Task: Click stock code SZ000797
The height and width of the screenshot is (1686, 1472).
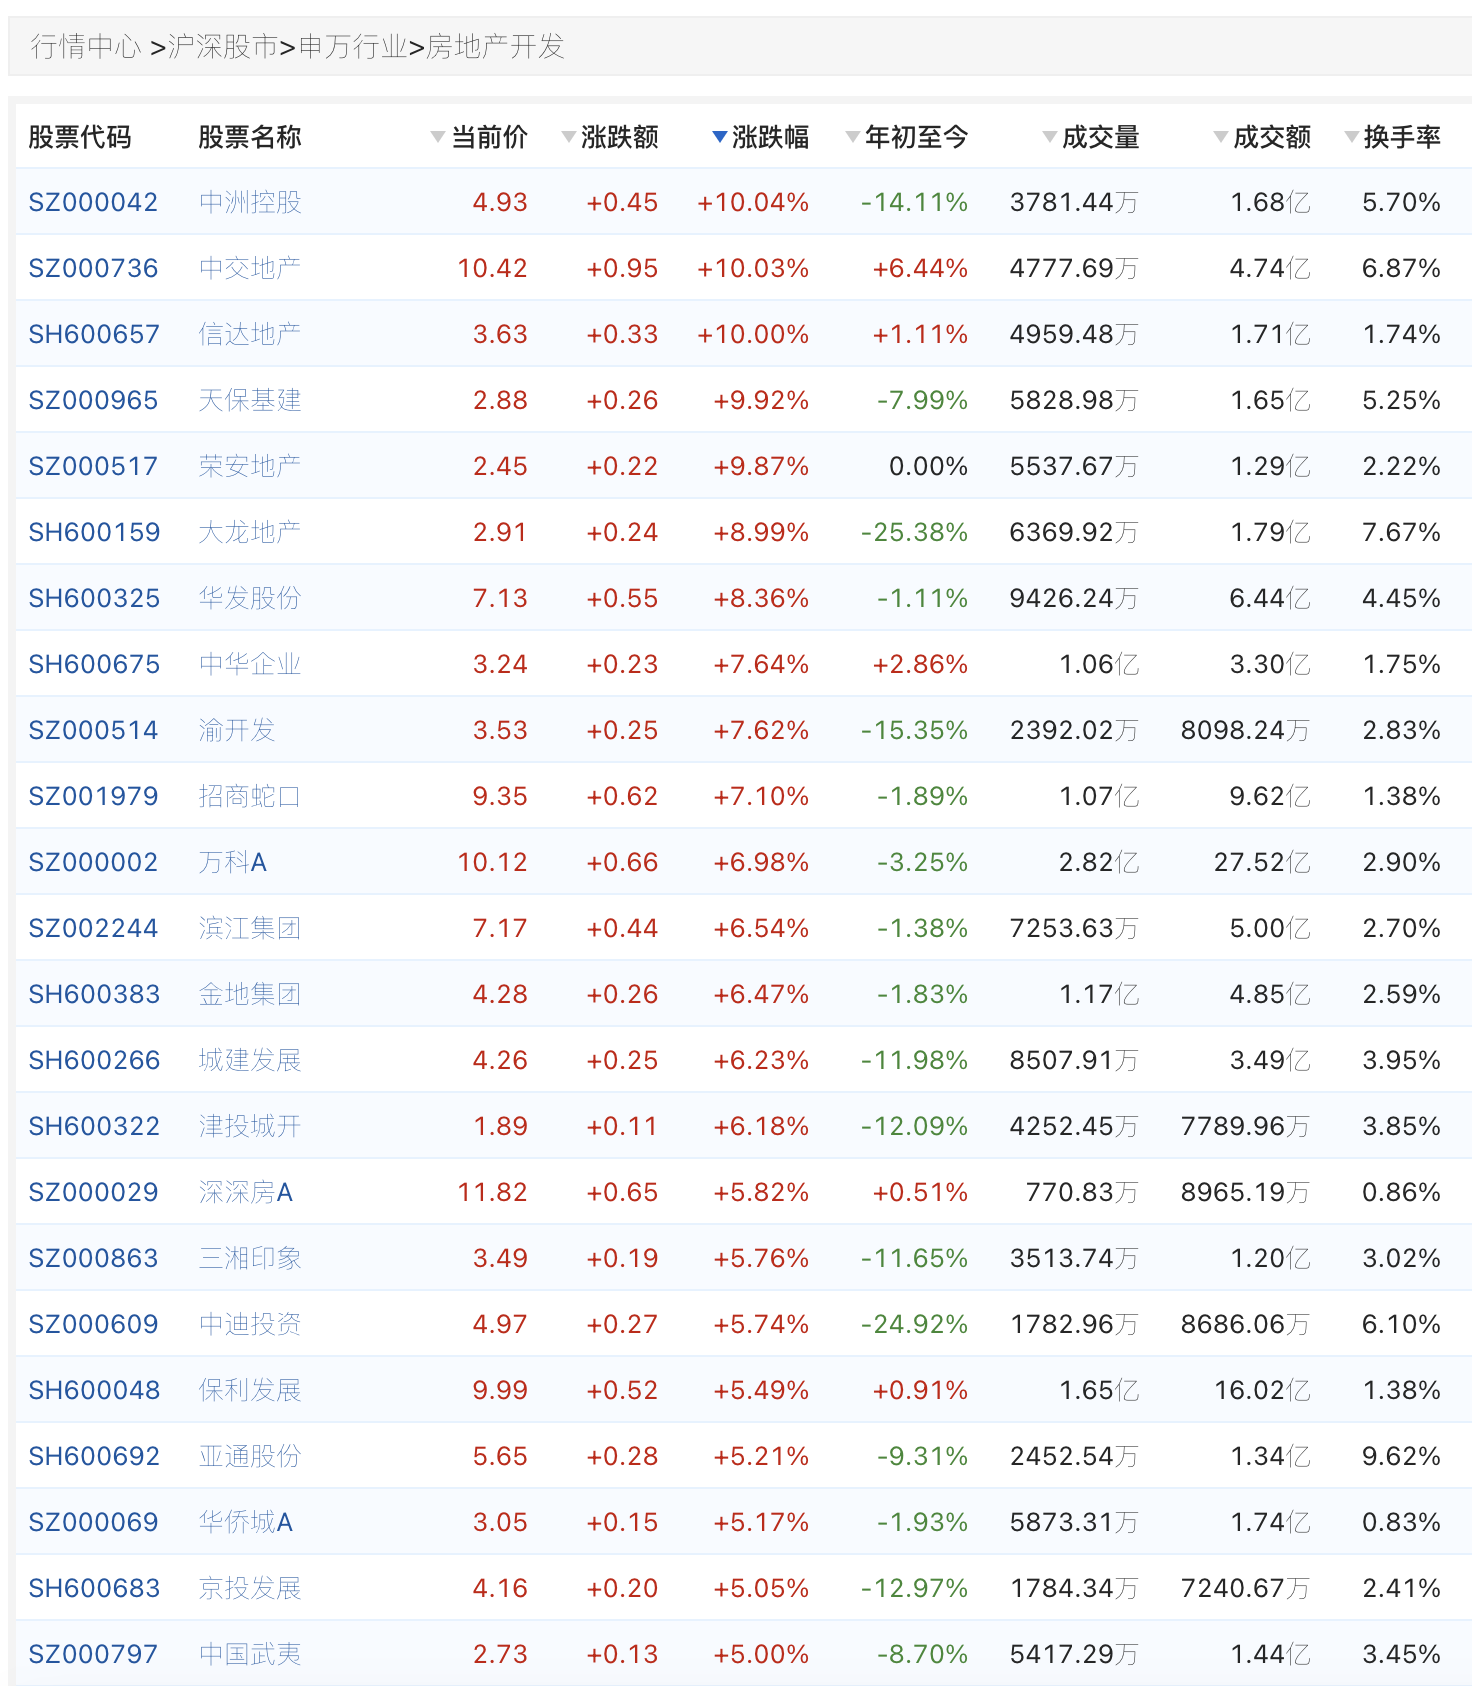Action: pos(93,1654)
